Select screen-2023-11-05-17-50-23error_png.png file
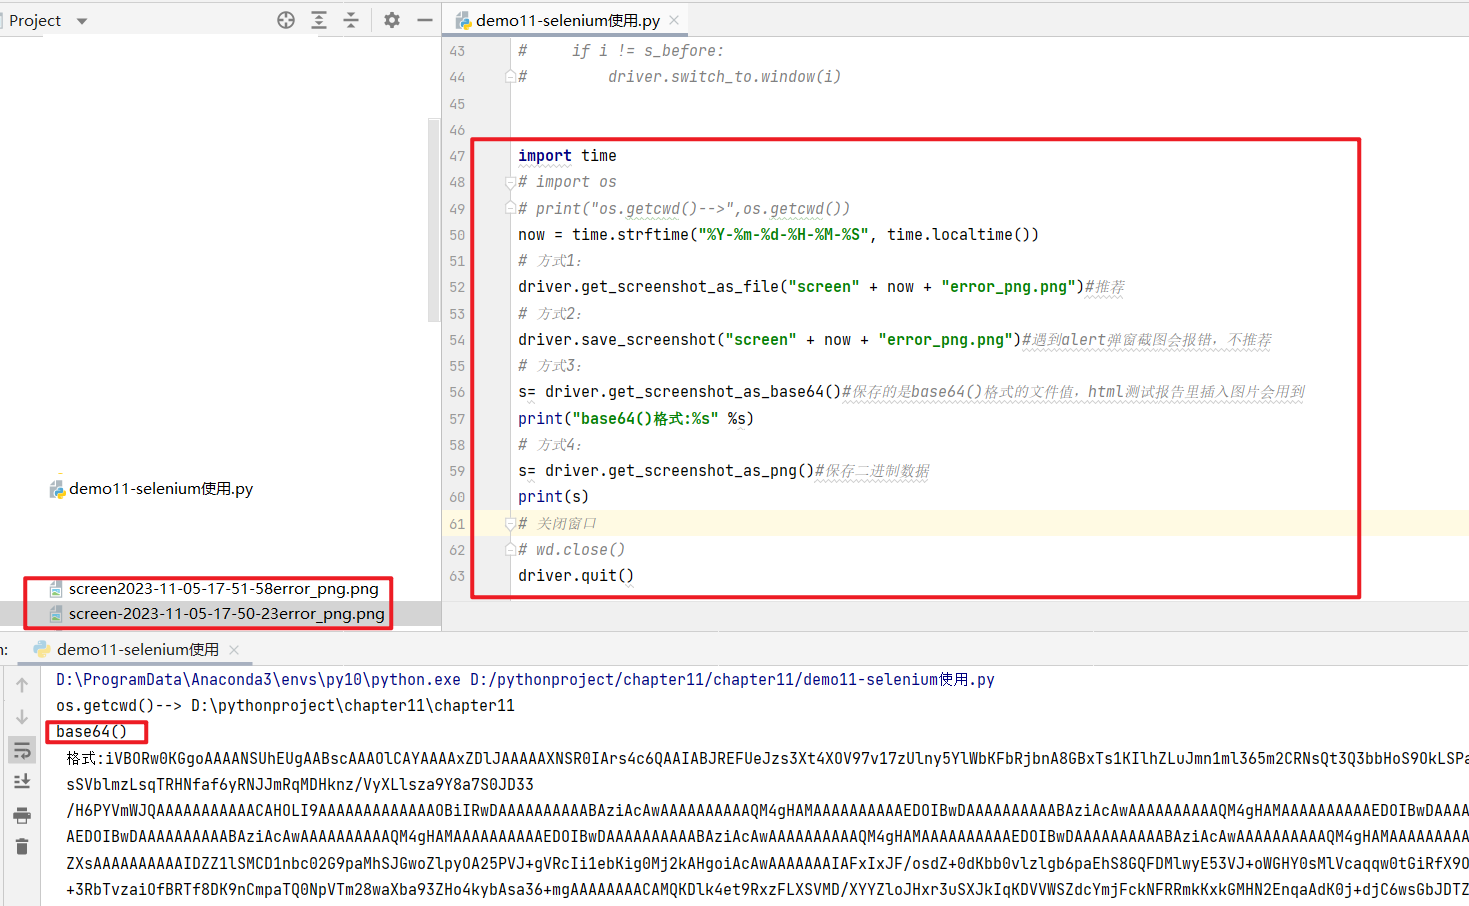The image size is (1469, 906). [226, 614]
